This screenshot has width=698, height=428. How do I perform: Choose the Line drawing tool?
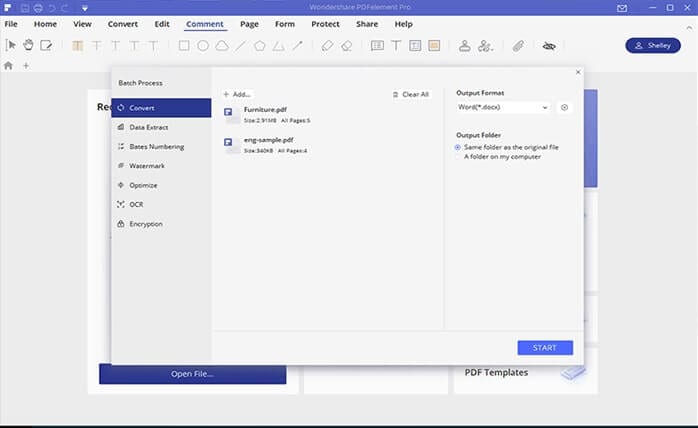click(x=240, y=45)
